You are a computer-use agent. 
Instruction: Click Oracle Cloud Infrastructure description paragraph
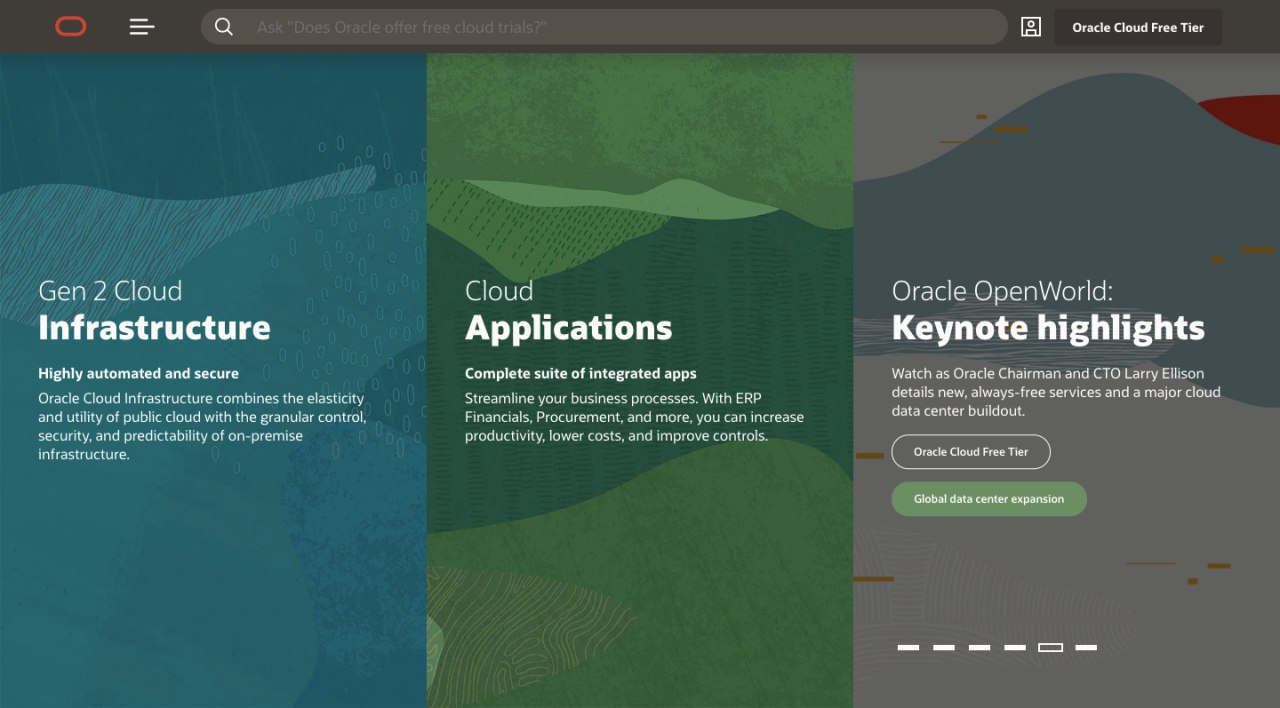click(x=202, y=426)
